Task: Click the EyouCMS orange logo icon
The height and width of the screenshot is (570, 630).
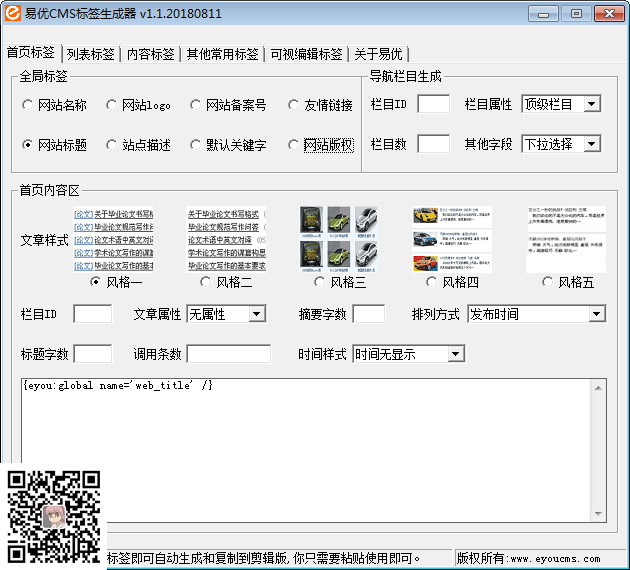Action: (12, 13)
